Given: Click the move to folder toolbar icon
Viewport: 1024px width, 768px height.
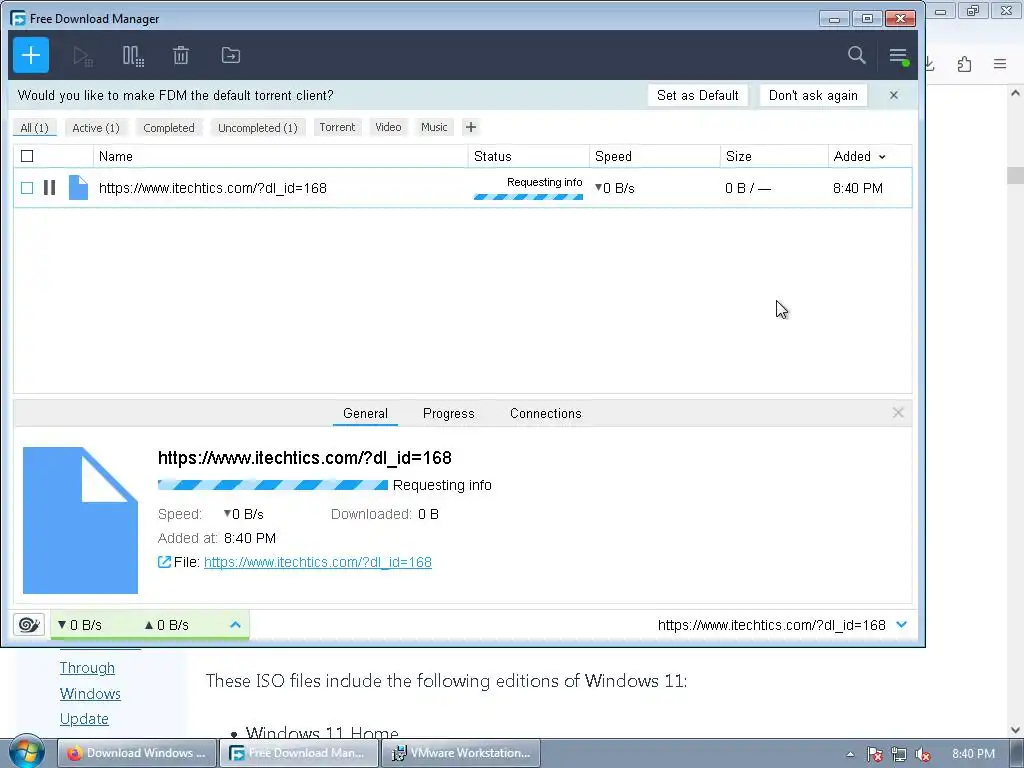Looking at the screenshot, I should pos(231,56).
